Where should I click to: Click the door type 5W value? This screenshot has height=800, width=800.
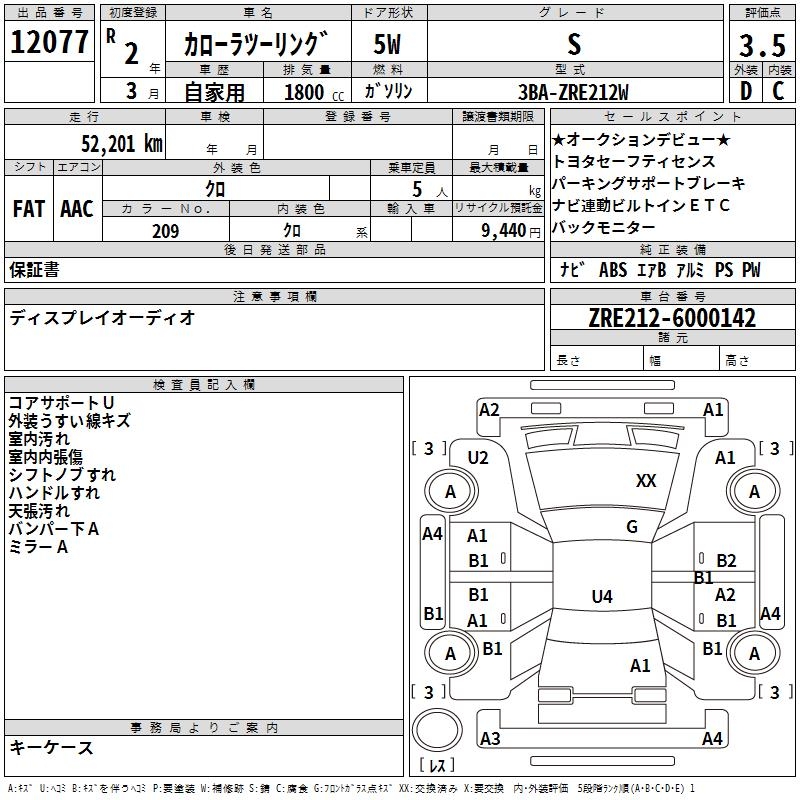click(387, 44)
